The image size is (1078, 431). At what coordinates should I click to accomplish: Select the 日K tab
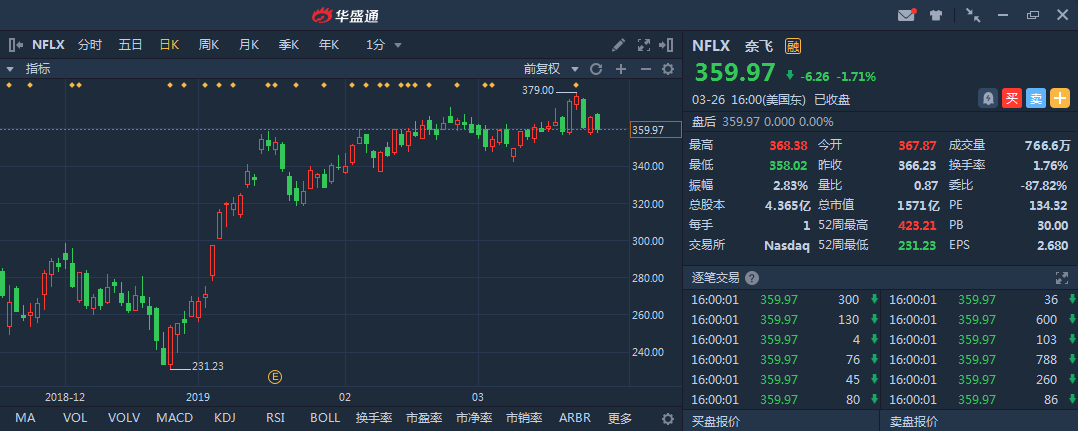(169, 45)
